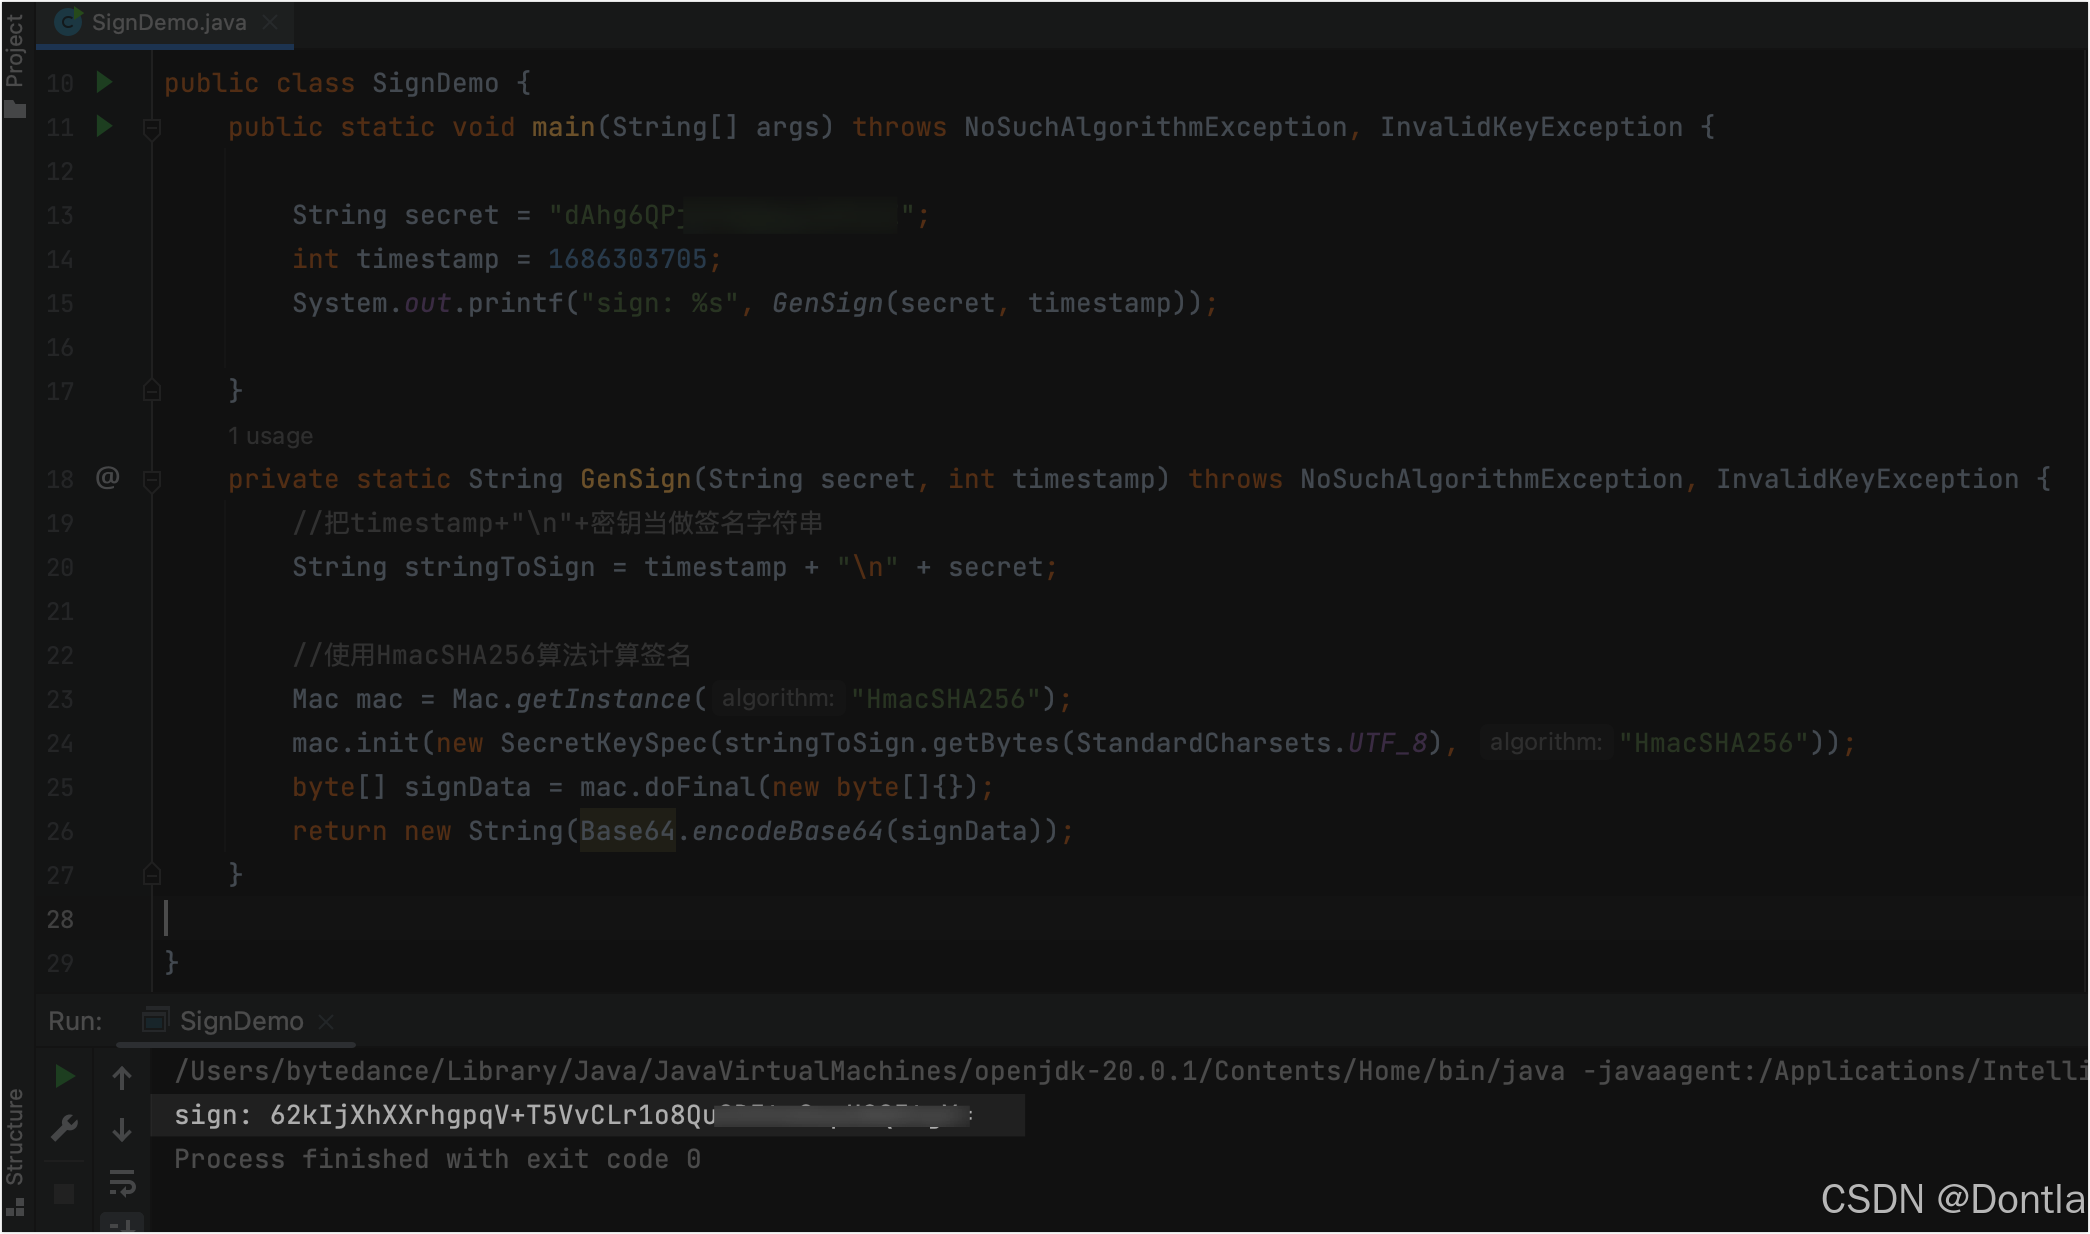Click the printf call on line 15
Viewport: 2090px width, 1234px height.
[515, 303]
